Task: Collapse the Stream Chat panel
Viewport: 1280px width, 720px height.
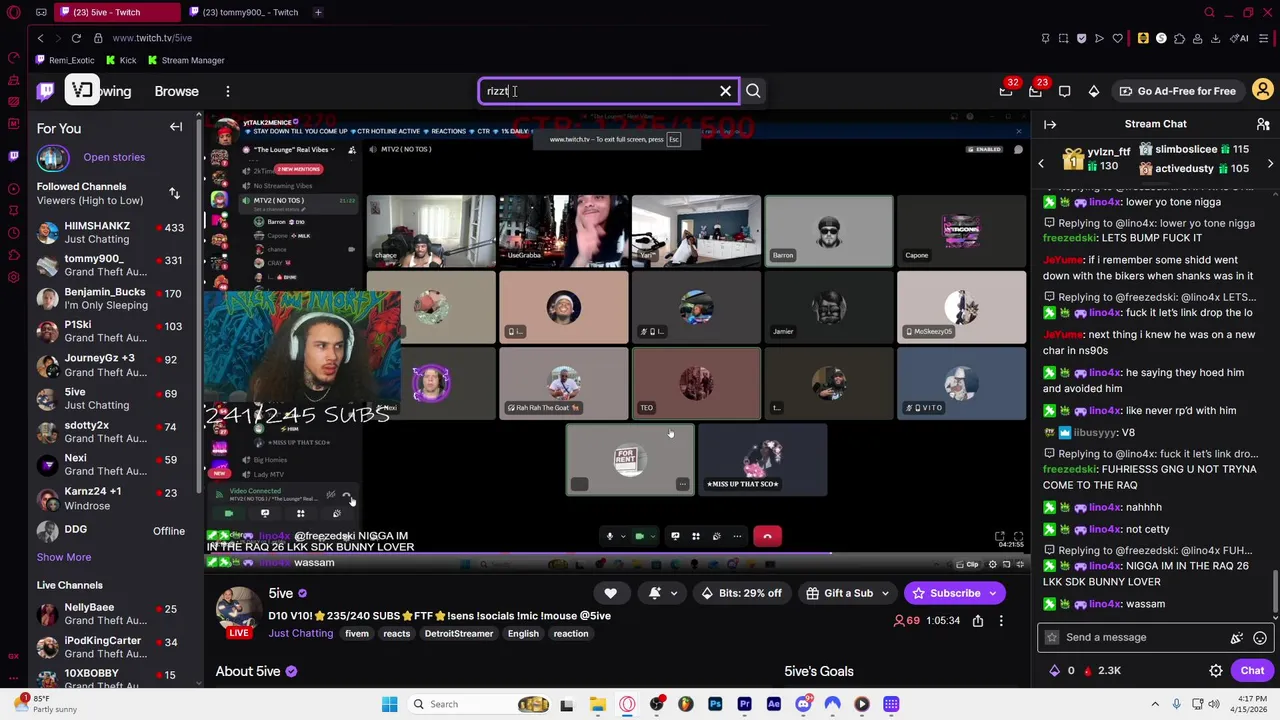Action: [1050, 124]
